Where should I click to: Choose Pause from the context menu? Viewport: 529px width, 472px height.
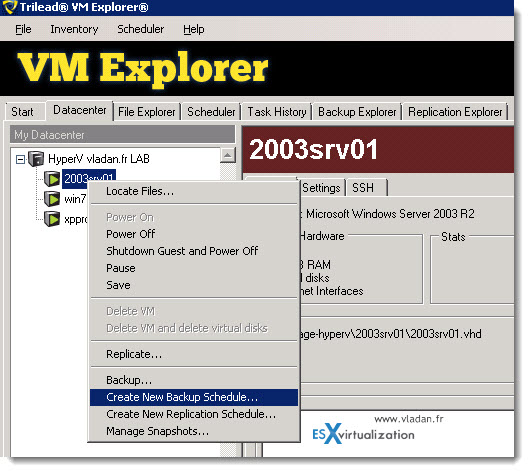tap(194, 268)
